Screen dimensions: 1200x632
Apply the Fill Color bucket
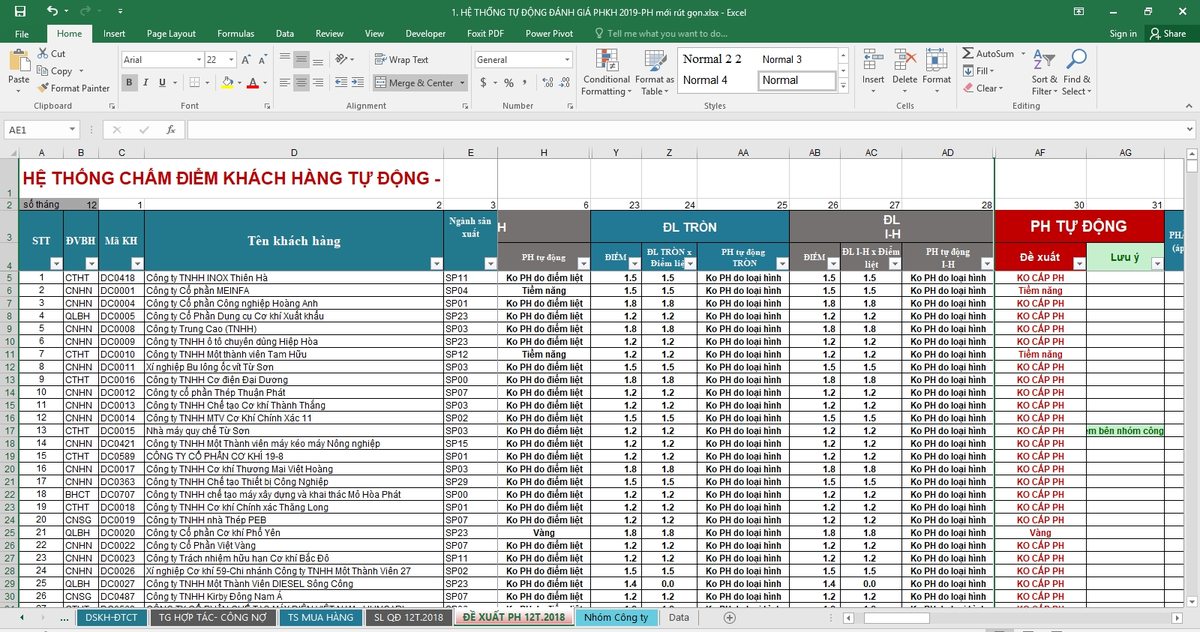click(227, 82)
